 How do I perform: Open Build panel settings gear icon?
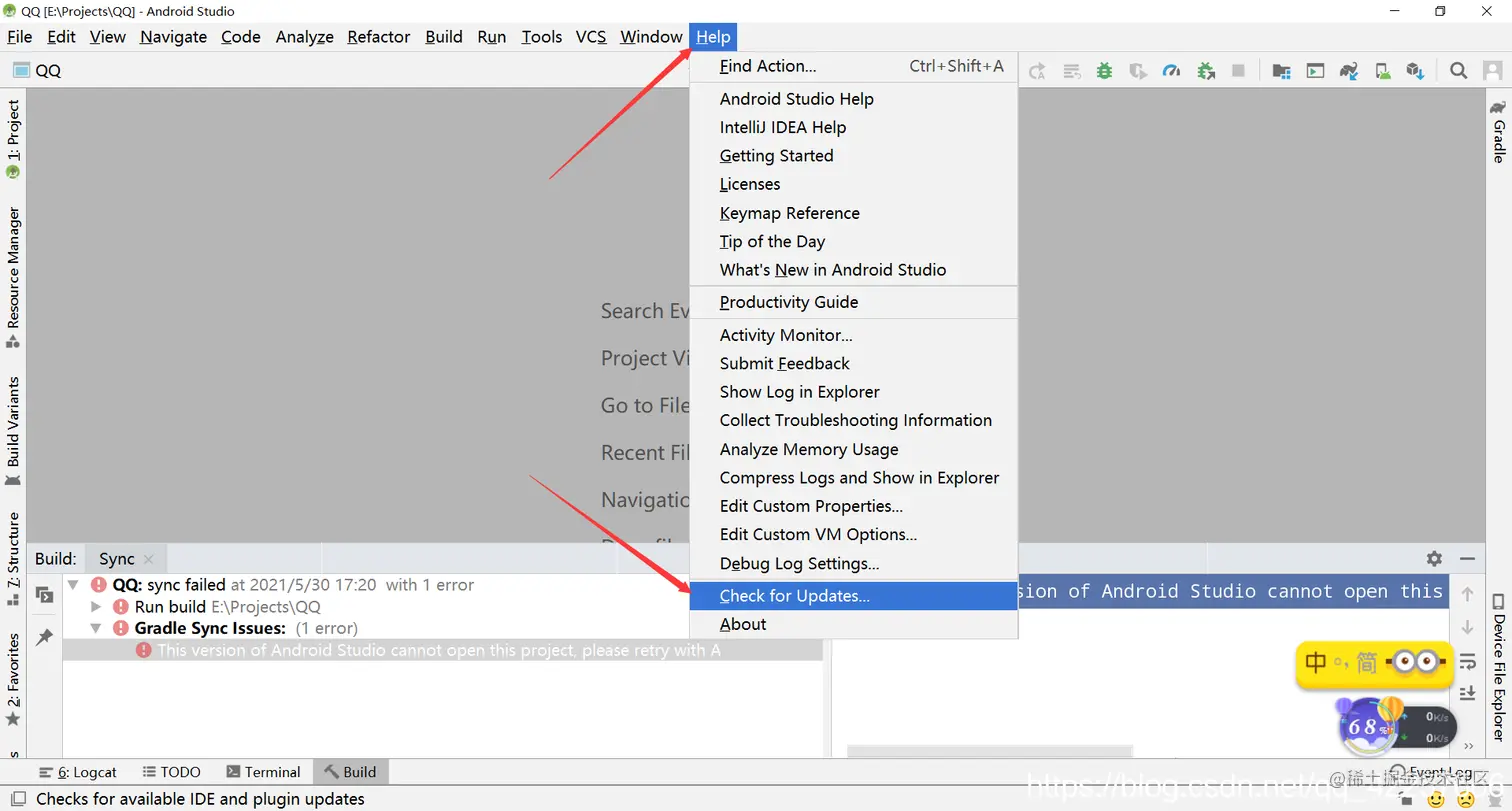pos(1434,559)
